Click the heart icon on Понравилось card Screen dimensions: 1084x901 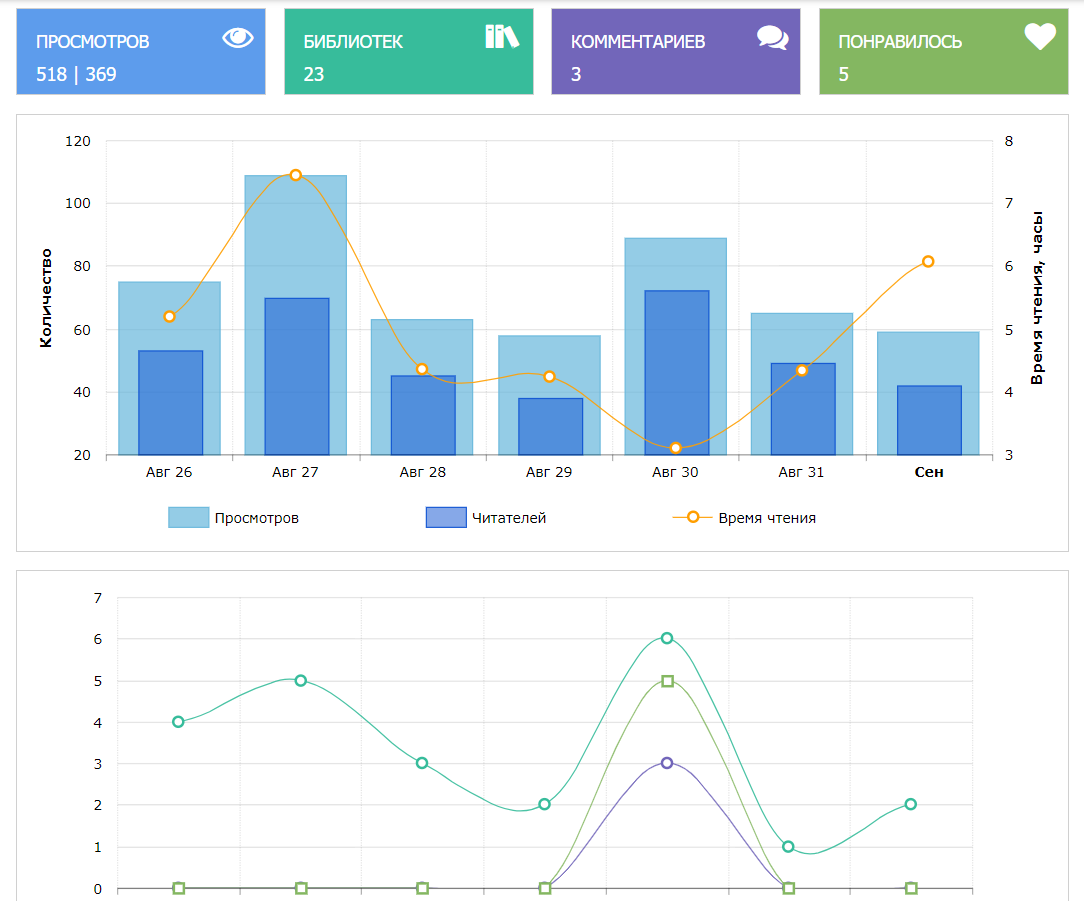(x=1040, y=37)
